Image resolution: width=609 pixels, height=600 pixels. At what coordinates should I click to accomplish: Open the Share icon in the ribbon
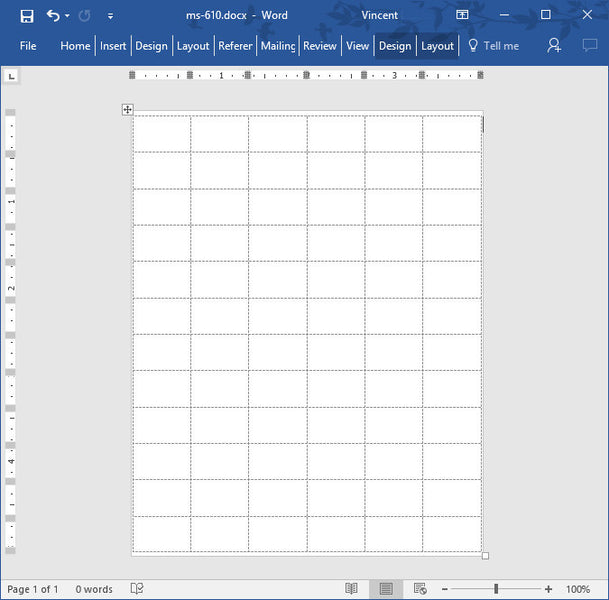[554, 46]
